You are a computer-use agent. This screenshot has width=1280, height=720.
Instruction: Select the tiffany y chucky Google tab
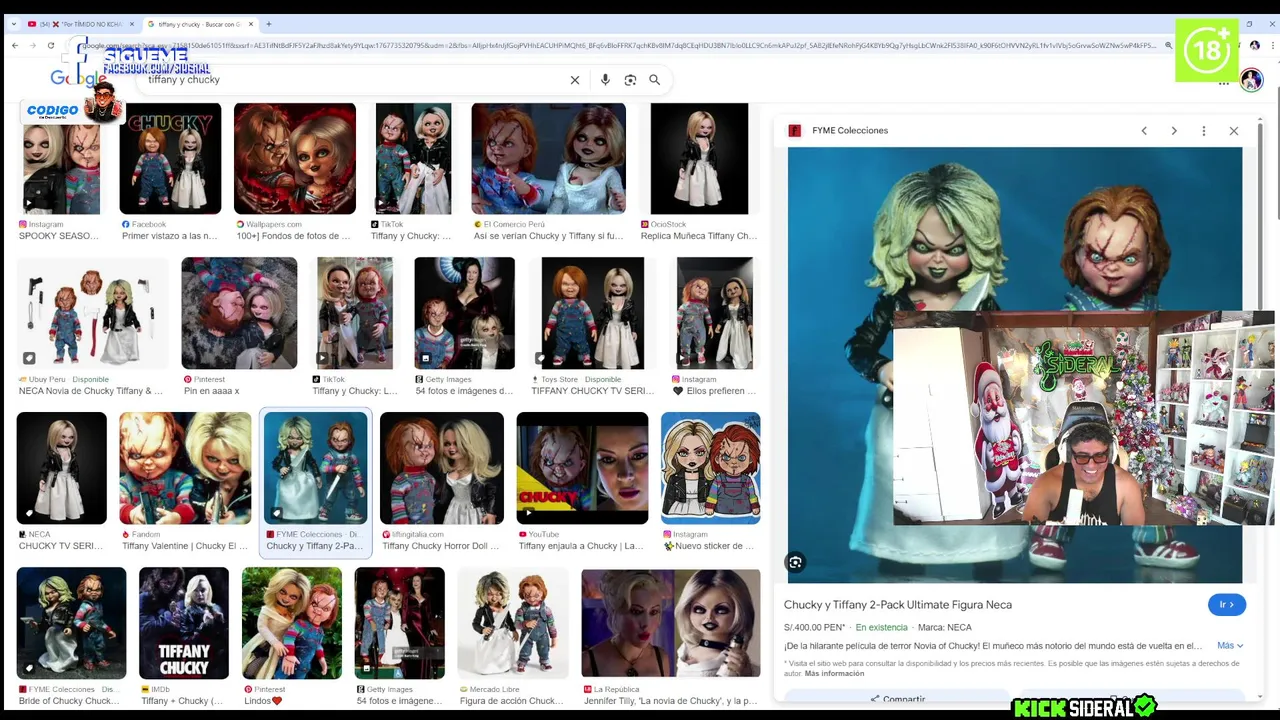199,24
